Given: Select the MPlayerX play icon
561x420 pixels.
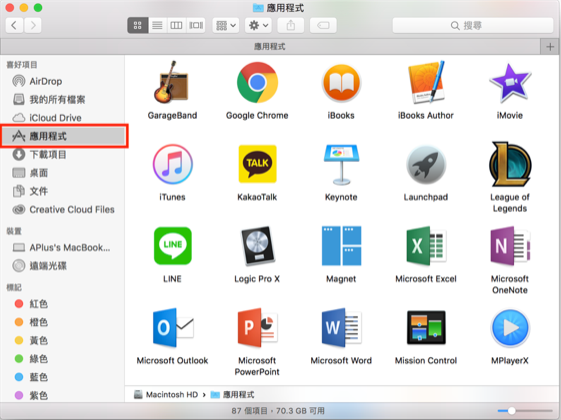Looking at the screenshot, I should (510, 328).
